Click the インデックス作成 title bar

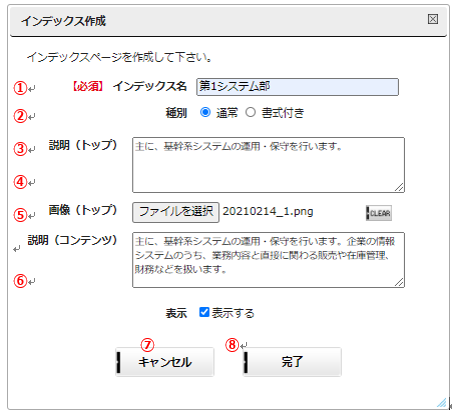[x=228, y=21]
